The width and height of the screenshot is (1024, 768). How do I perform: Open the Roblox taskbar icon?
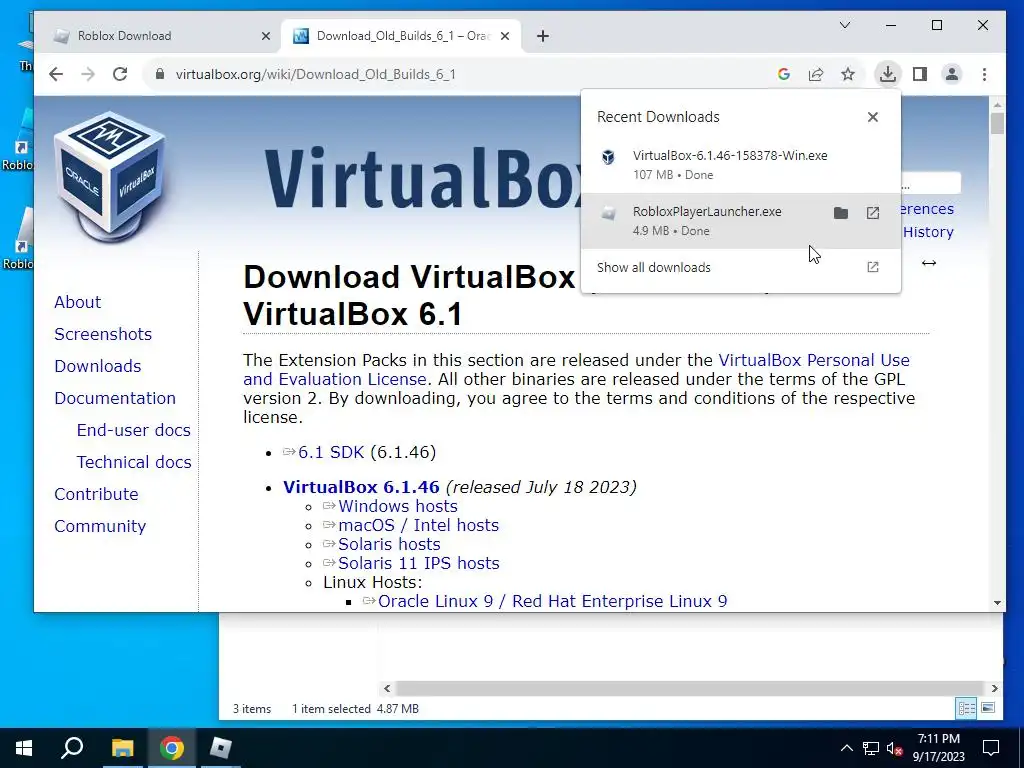(220, 748)
